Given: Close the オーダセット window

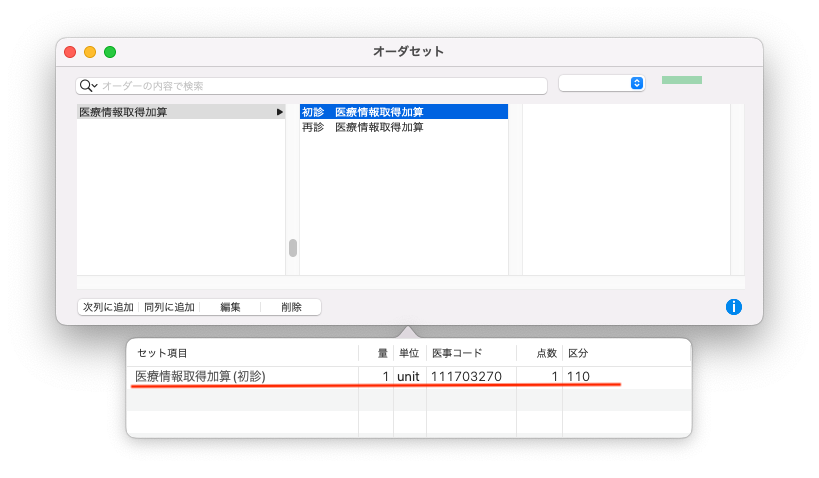Looking at the screenshot, I should tap(70, 52).
